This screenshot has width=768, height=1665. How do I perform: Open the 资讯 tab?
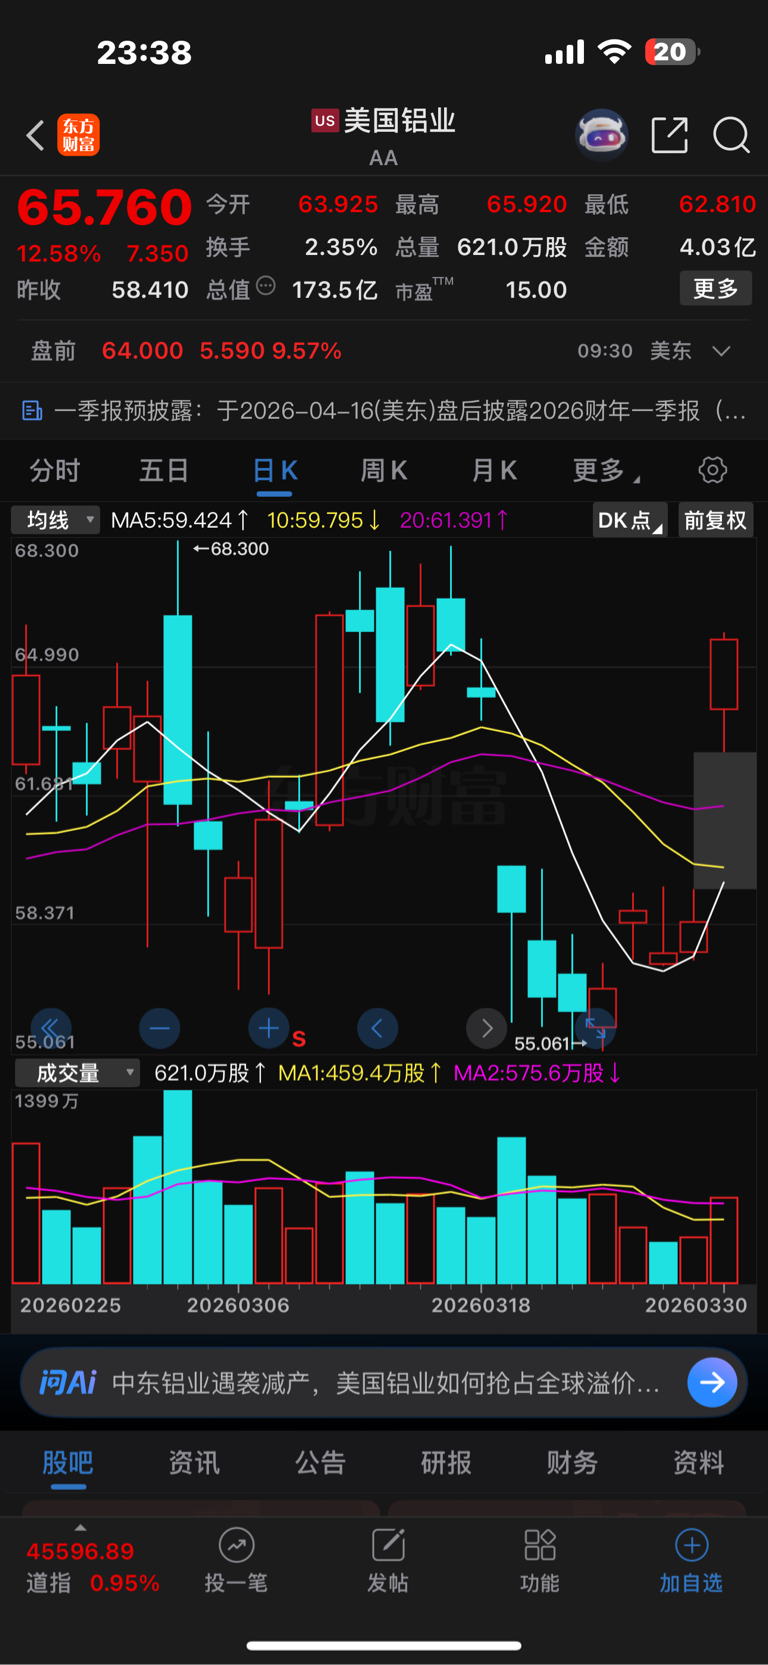(194, 1463)
